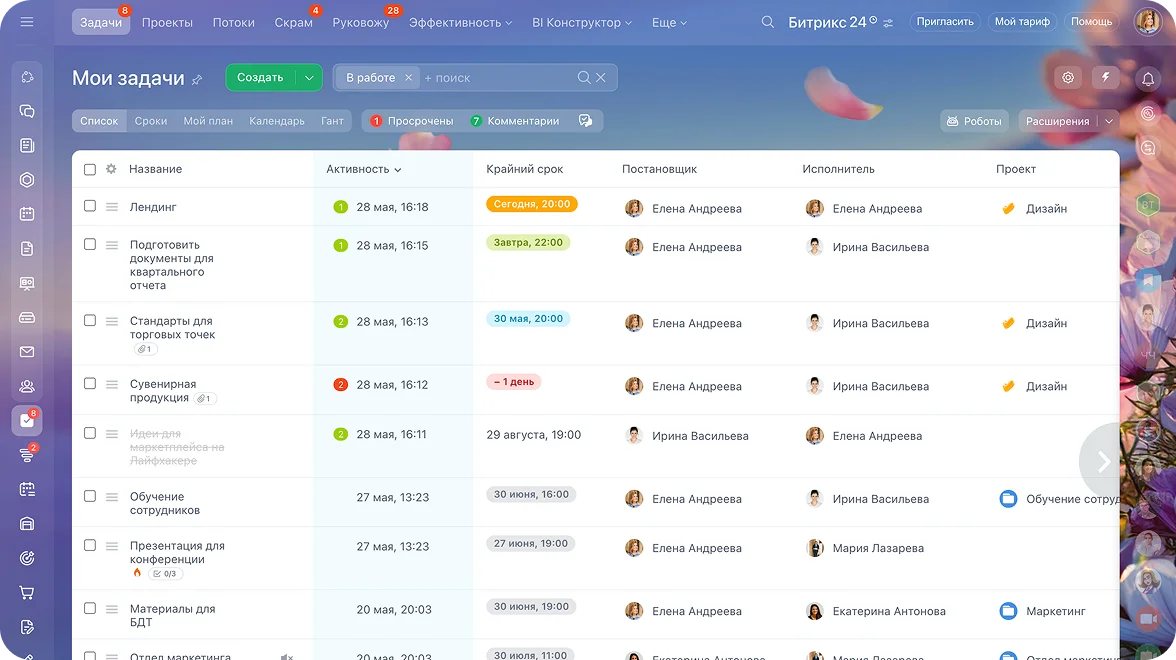Open the Расширения dropdown
Viewport: 1176px width, 660px height.
coord(1067,121)
